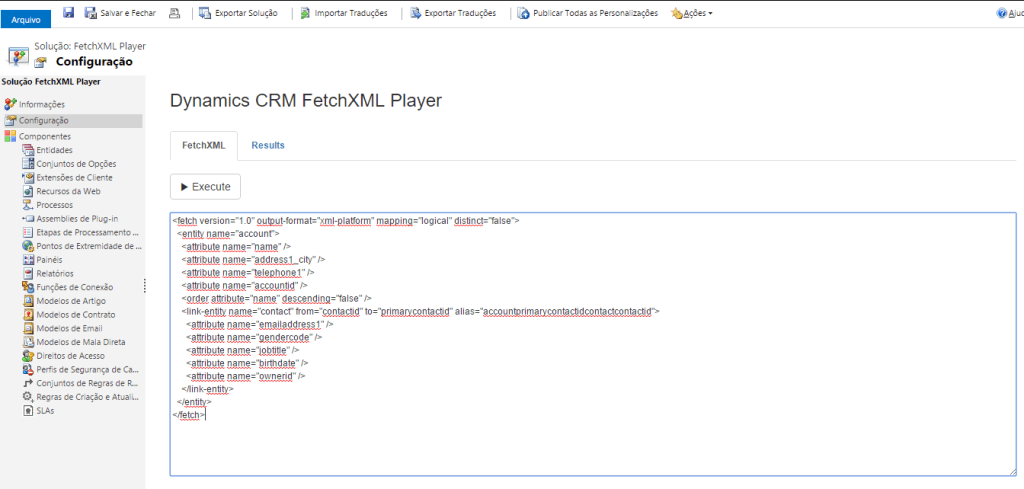1024x489 pixels.
Task: Click the entity name="account" line
Action: coord(229,233)
